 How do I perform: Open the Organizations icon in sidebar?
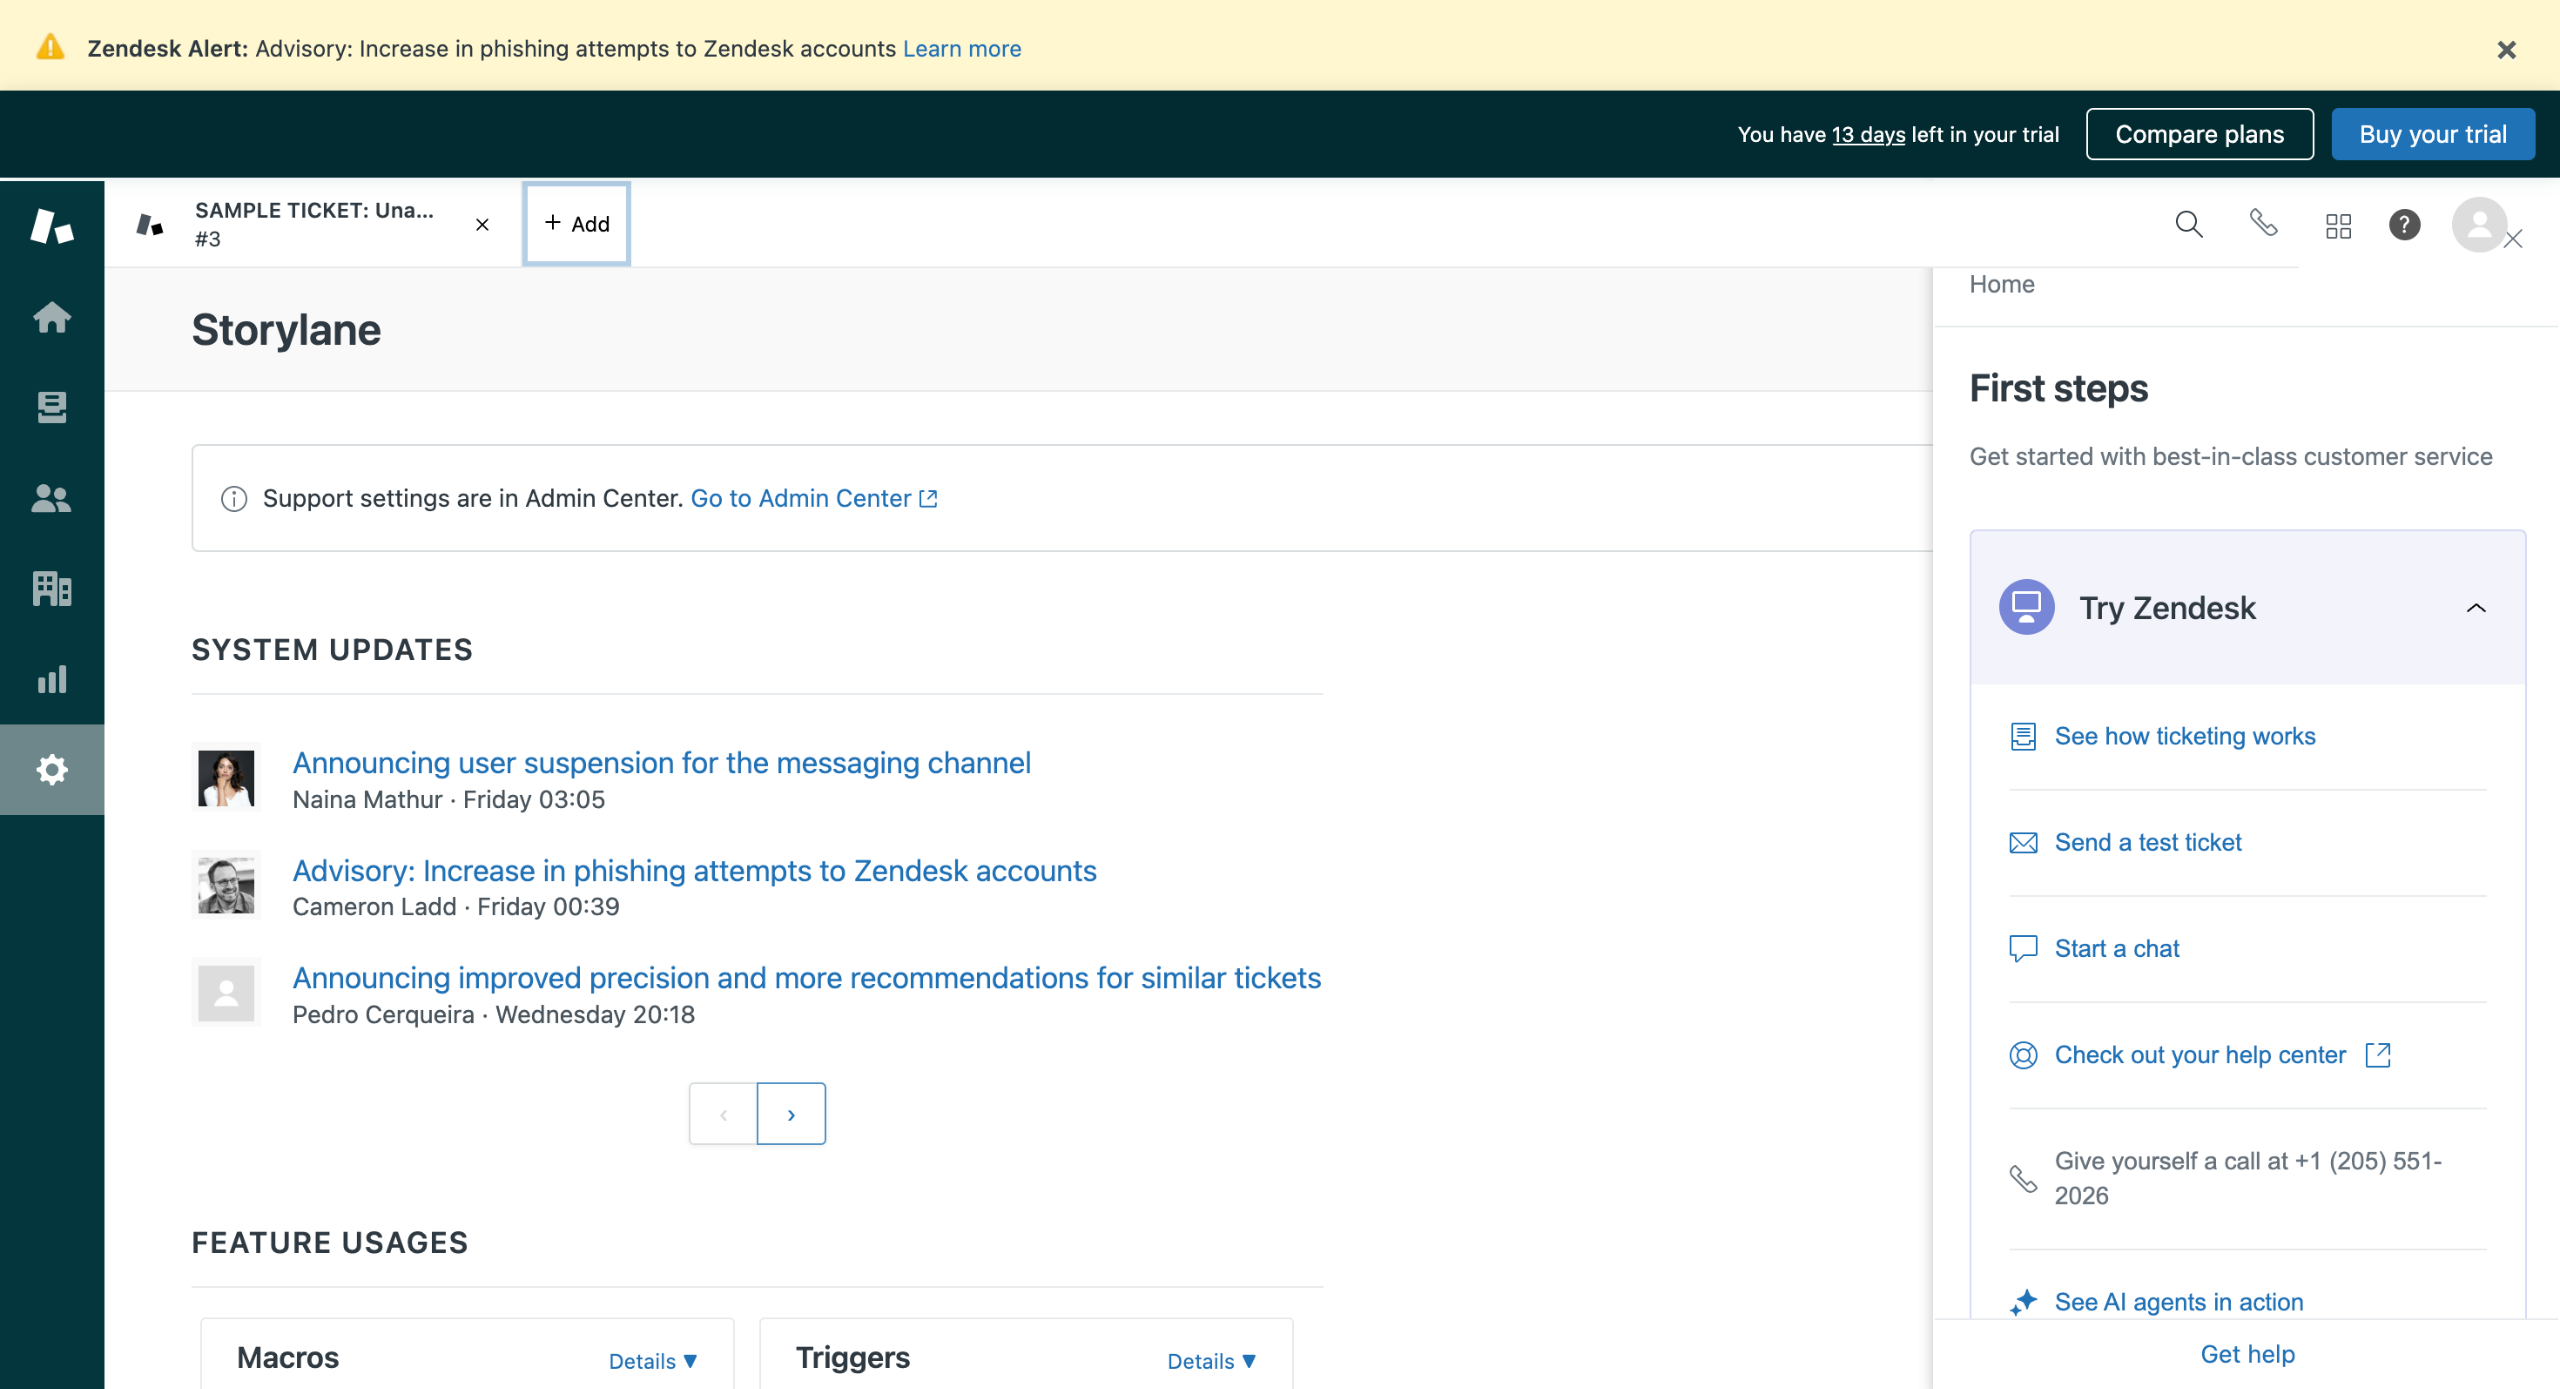tap(52, 588)
